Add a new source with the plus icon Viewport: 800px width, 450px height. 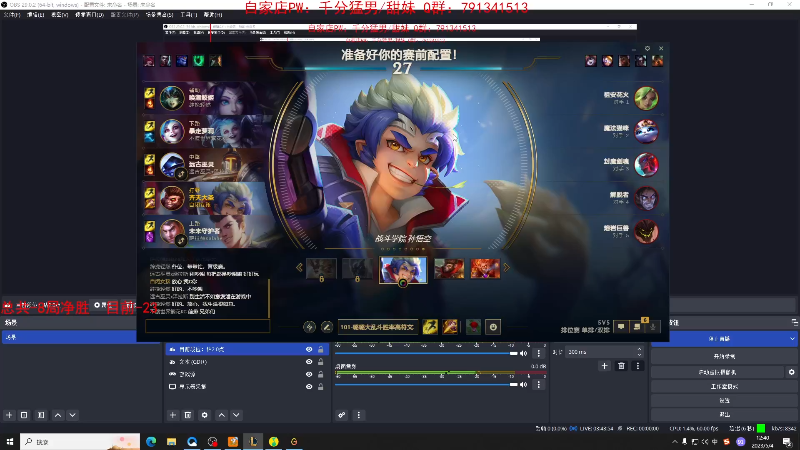pos(172,415)
